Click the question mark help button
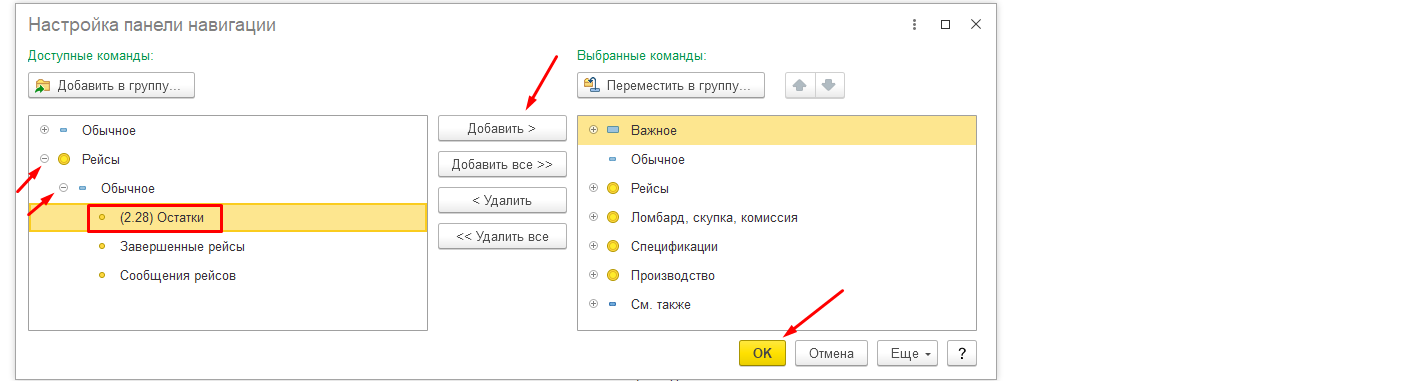The height and width of the screenshot is (381, 1410). click(961, 353)
